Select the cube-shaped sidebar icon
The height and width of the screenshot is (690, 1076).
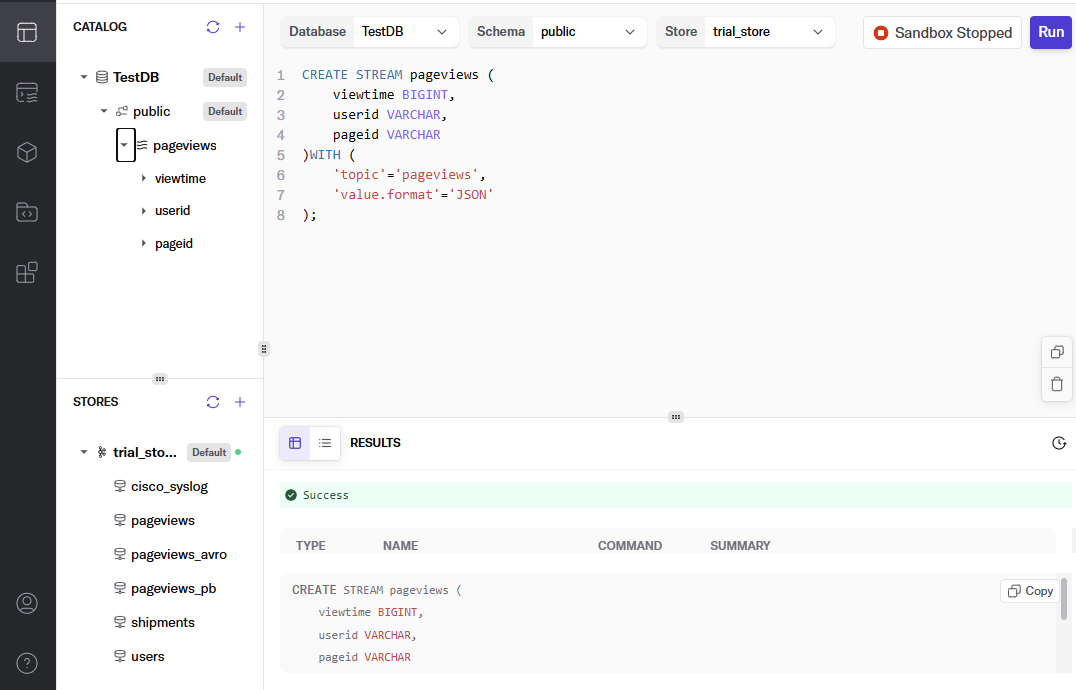(x=27, y=152)
